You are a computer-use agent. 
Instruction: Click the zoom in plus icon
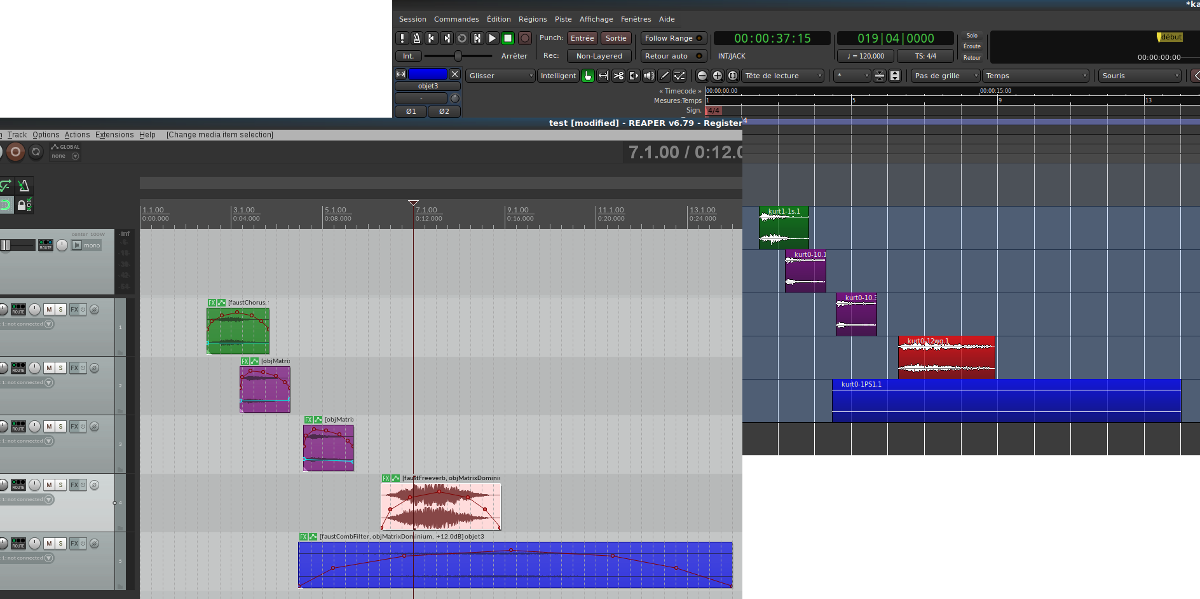(718, 76)
